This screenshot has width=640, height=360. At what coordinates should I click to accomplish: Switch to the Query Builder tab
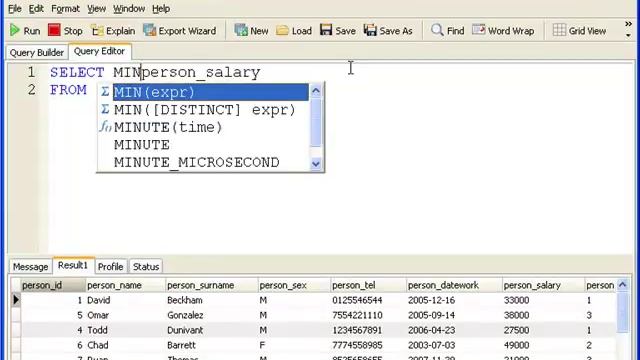(37, 53)
